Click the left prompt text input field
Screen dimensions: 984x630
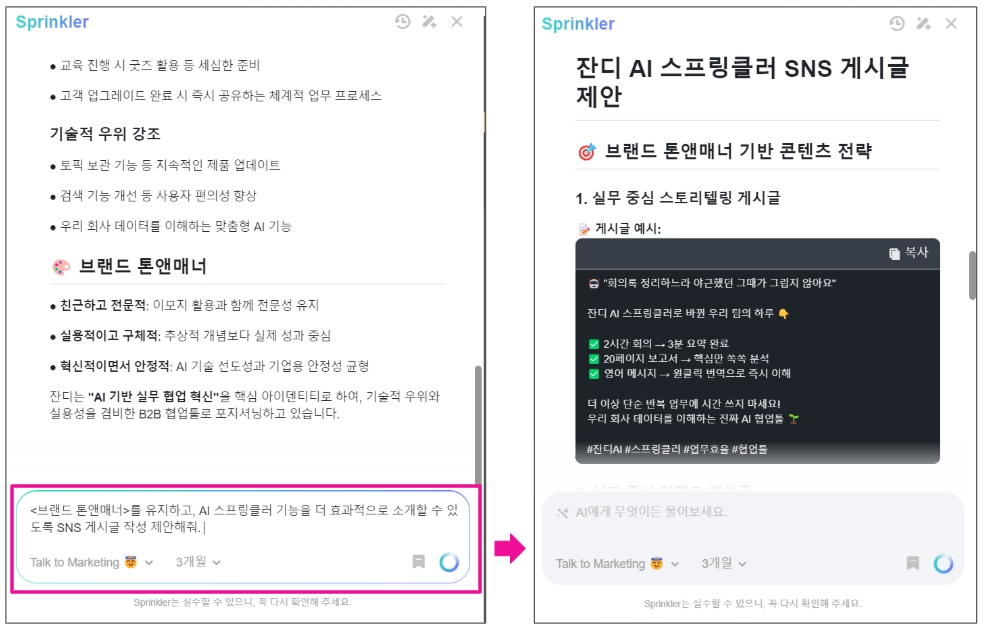pyautogui.click(x=243, y=518)
